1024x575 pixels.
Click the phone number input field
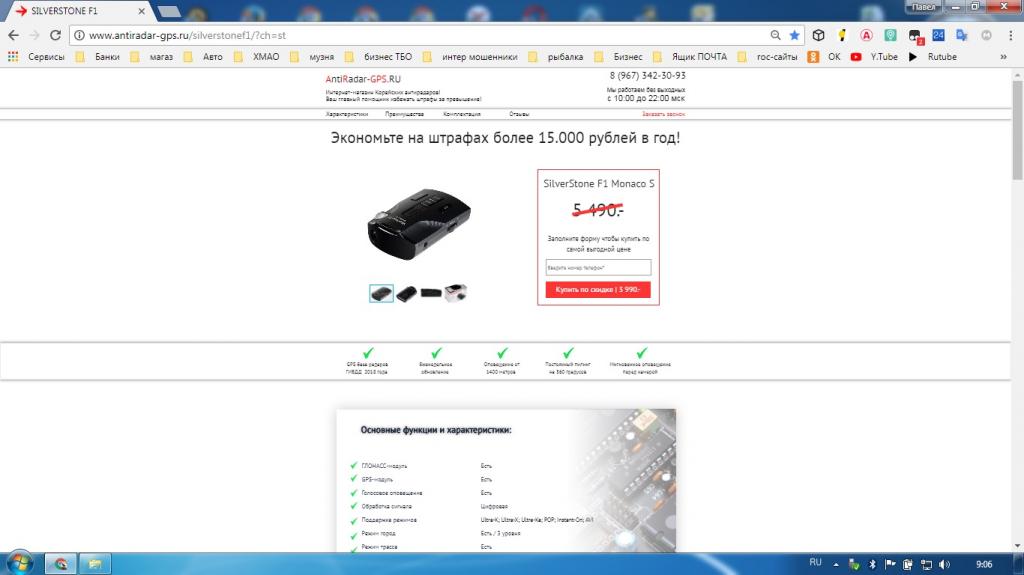pyautogui.click(x=598, y=268)
